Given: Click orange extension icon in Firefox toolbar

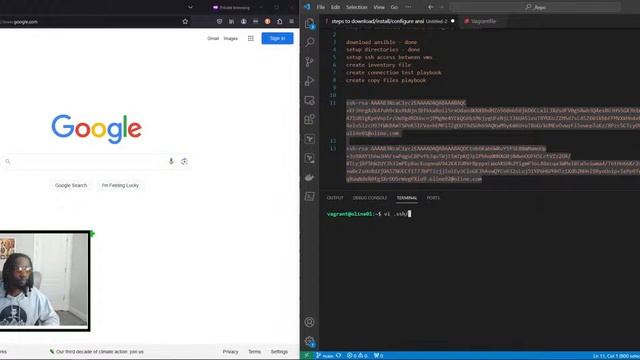Looking at the screenshot, I should pyautogui.click(x=267, y=22).
